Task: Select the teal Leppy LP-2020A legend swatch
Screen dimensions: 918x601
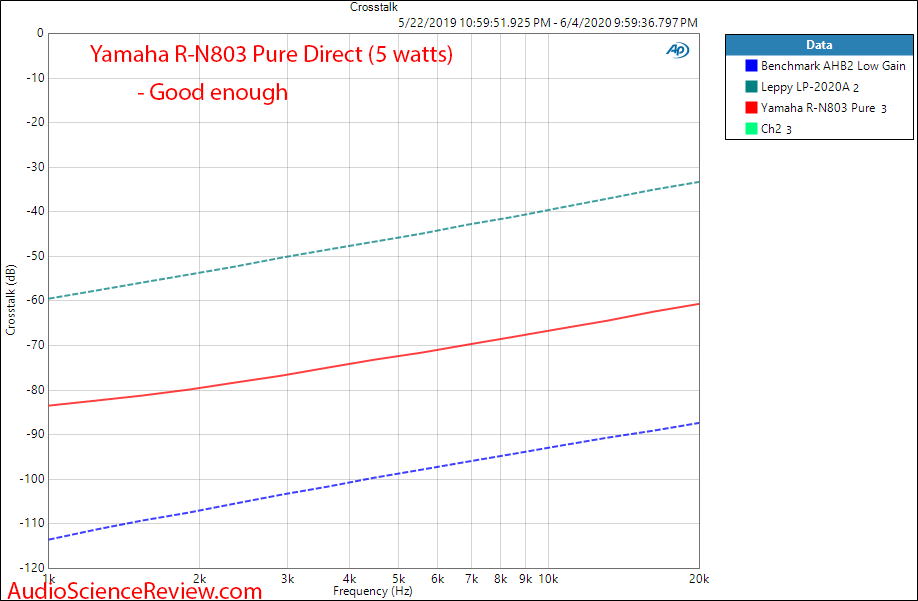Action: pos(751,87)
